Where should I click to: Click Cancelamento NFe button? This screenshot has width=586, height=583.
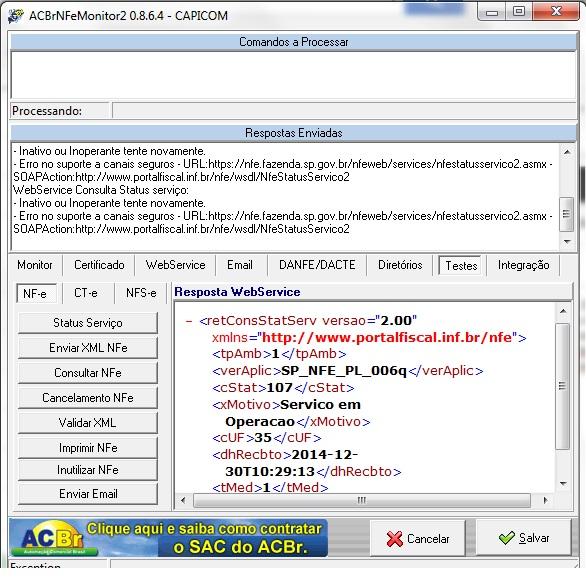[88, 398]
